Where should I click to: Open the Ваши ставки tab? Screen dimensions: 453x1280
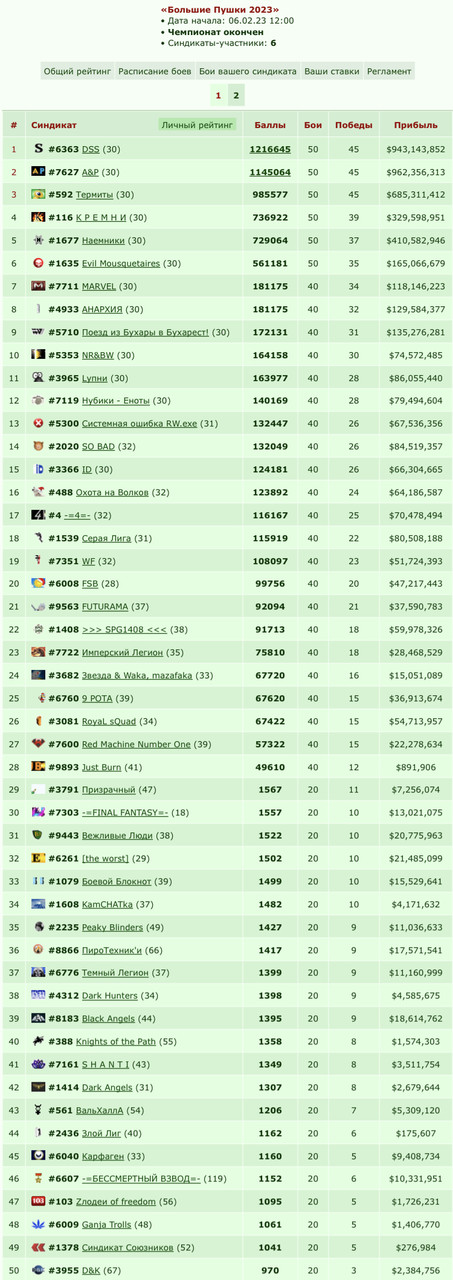tap(331, 72)
